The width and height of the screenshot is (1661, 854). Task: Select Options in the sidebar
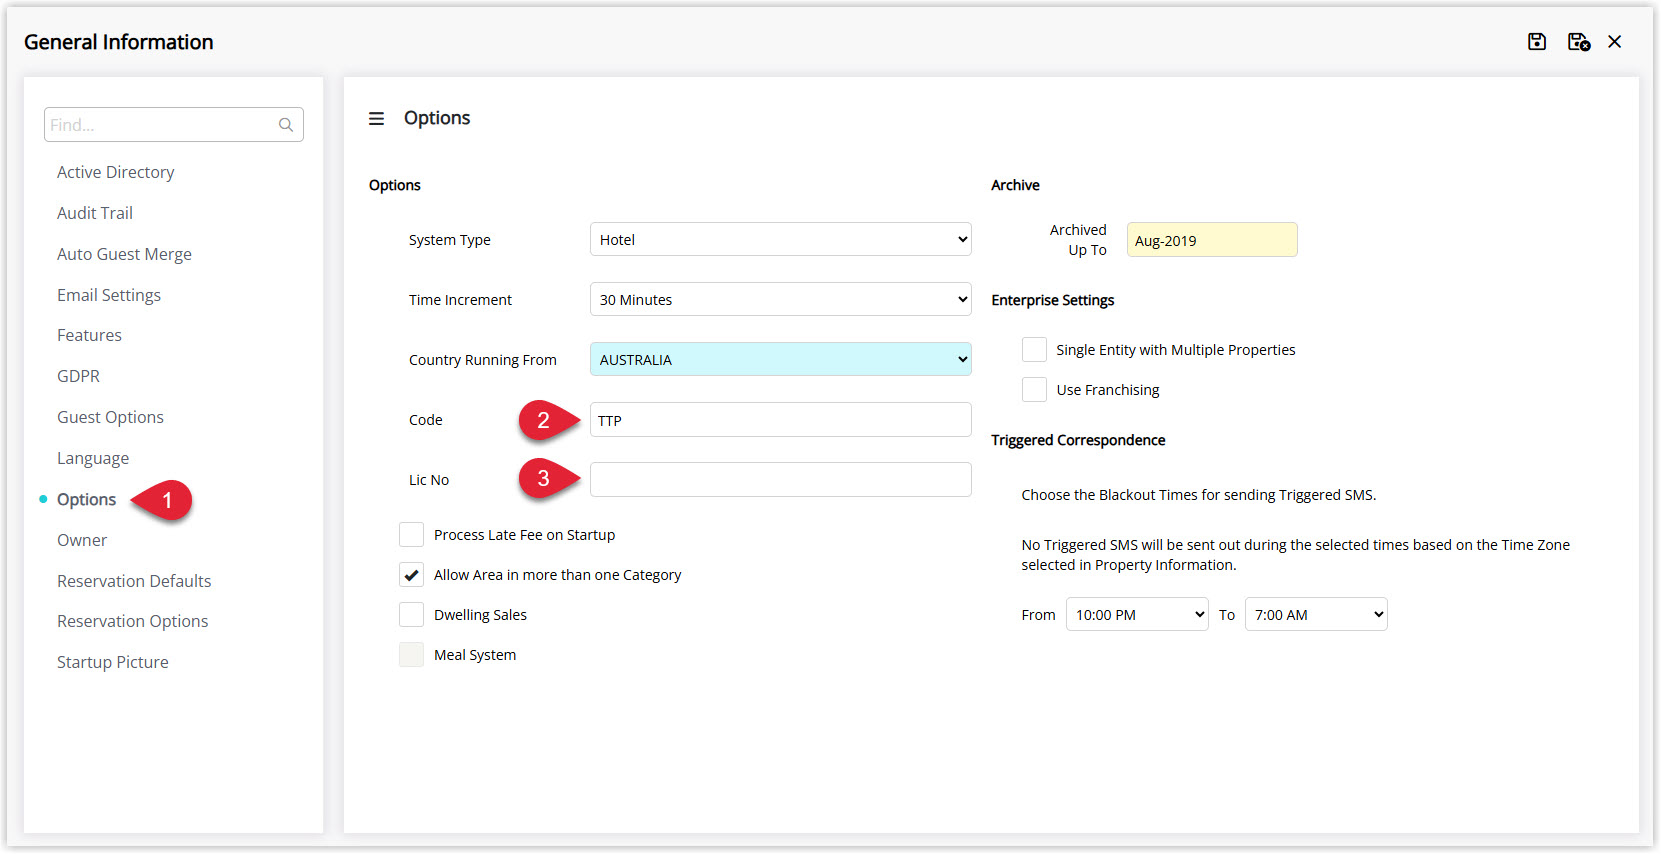[86, 499]
